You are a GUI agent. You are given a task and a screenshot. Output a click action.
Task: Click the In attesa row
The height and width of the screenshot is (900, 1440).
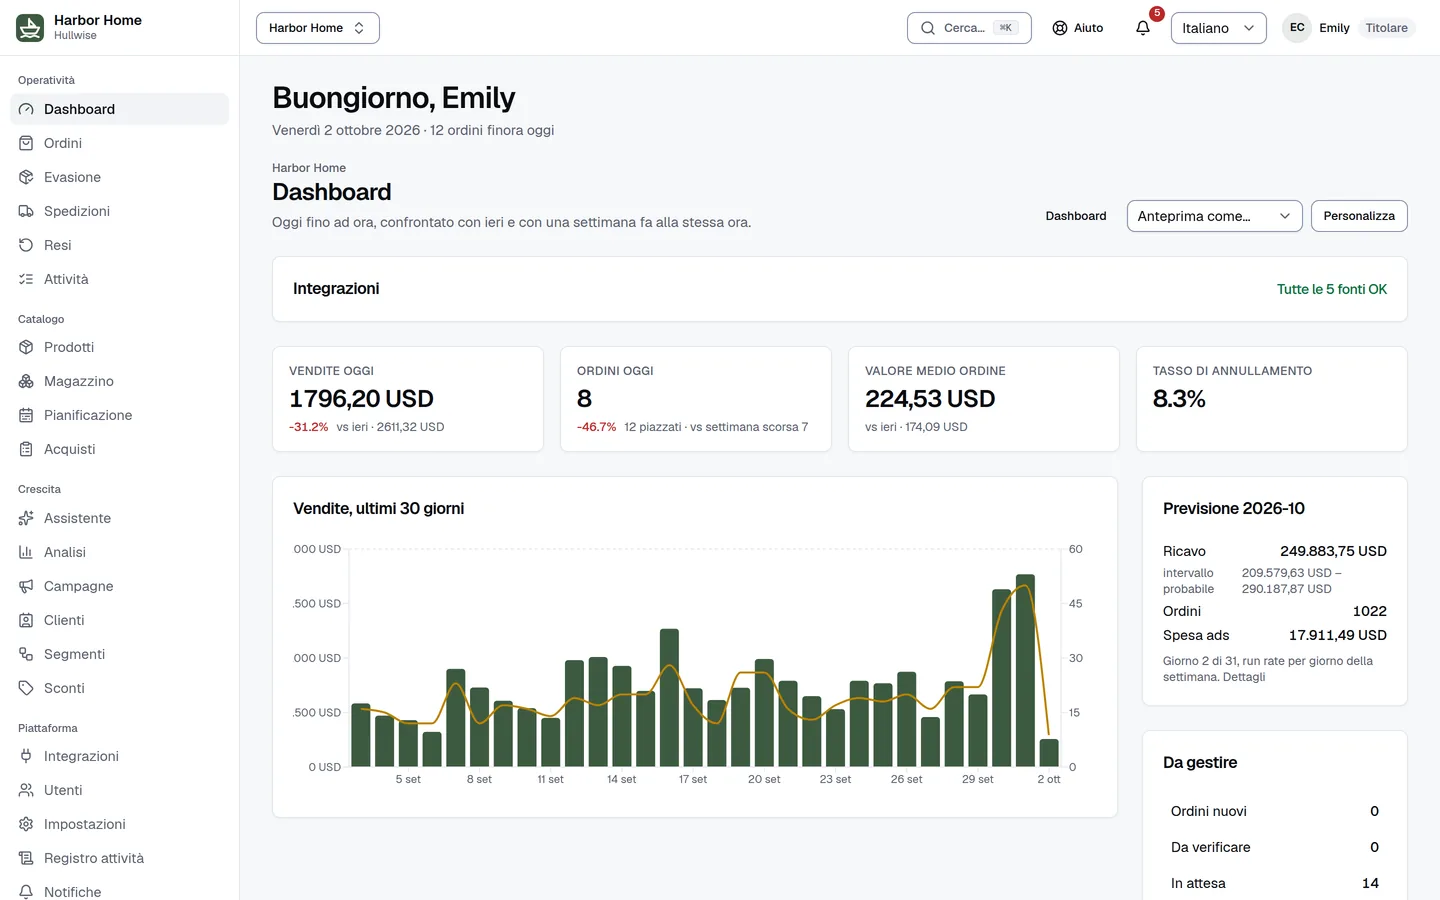[1275, 883]
